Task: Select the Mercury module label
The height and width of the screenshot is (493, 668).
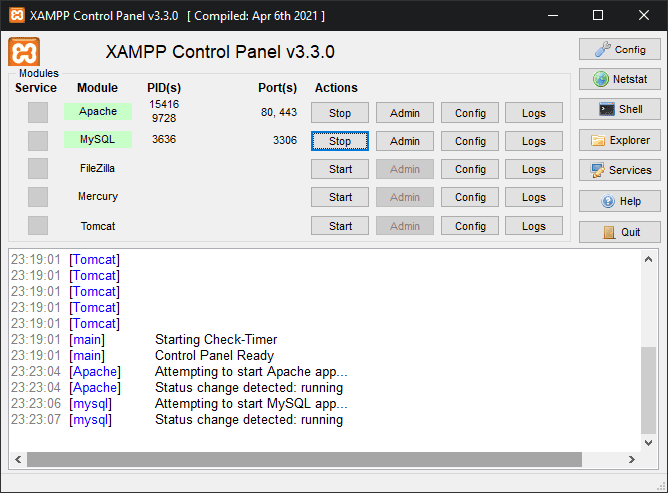Action: [x=98, y=196]
